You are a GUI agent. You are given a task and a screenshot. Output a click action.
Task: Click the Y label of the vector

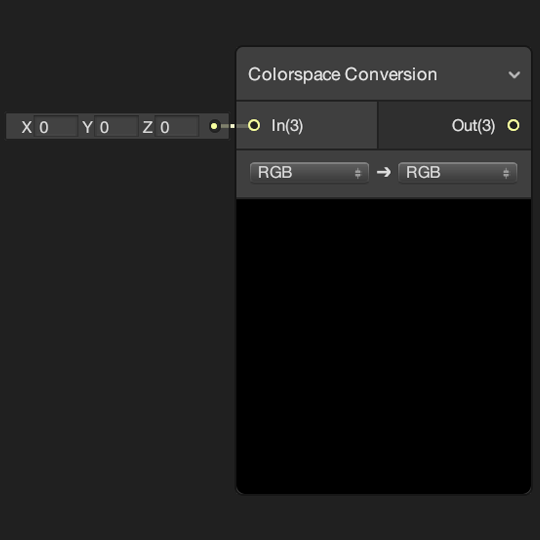click(x=87, y=127)
